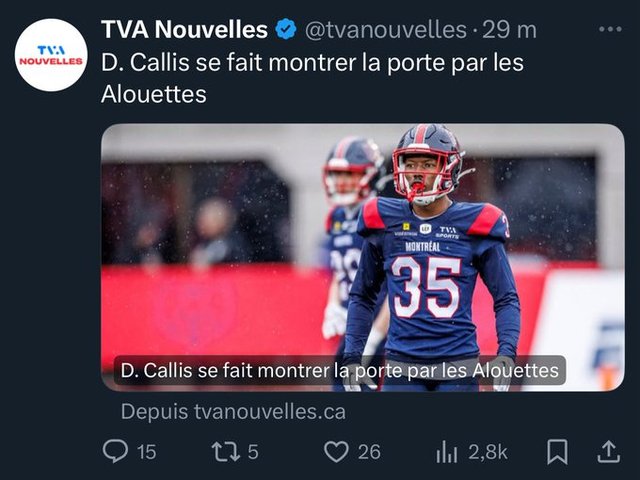Click the 2,8k views count
640x480 pixels.
pyautogui.click(x=487, y=452)
